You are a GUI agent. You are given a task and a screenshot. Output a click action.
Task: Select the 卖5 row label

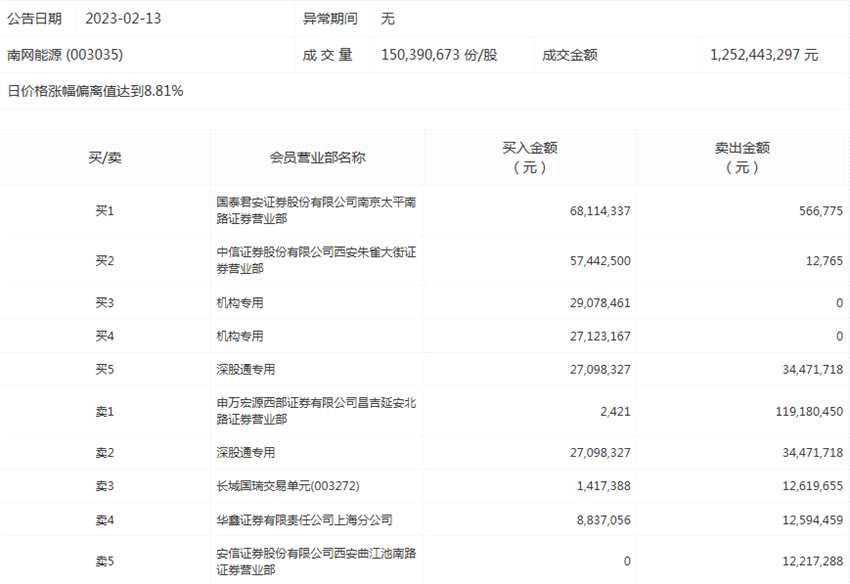click(105, 561)
